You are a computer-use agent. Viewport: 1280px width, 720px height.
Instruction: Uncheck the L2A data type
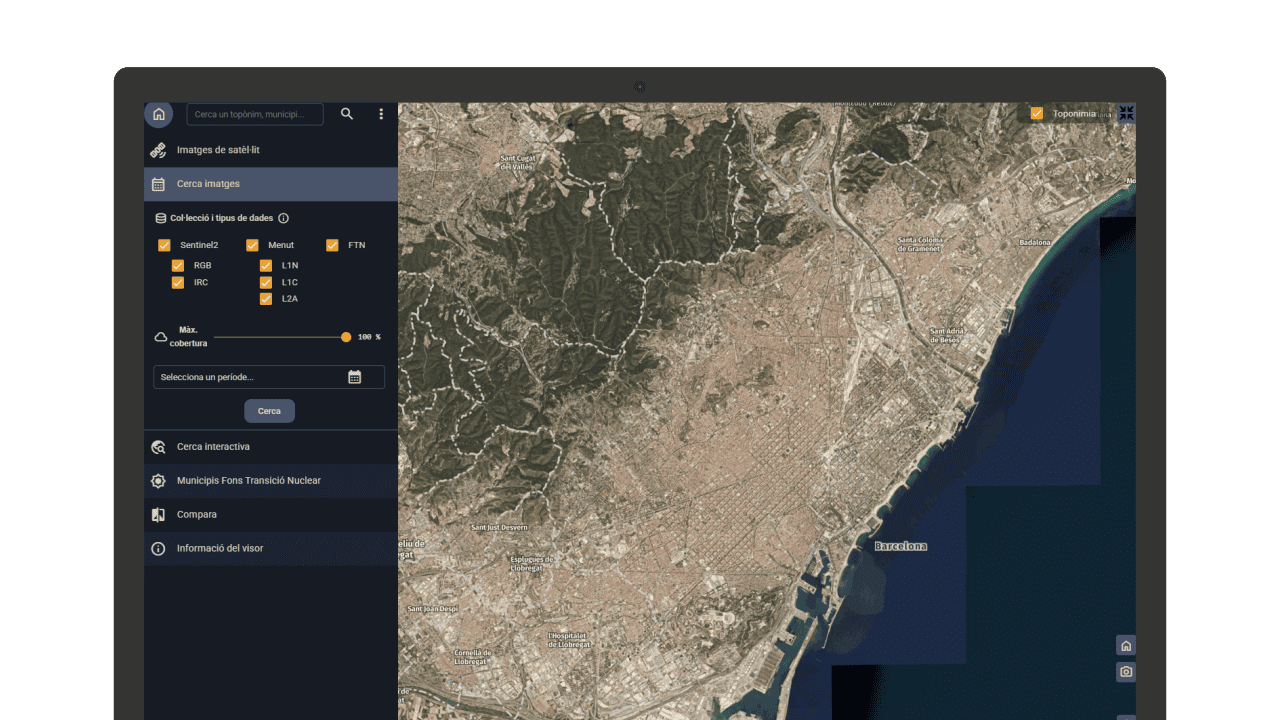(266, 299)
